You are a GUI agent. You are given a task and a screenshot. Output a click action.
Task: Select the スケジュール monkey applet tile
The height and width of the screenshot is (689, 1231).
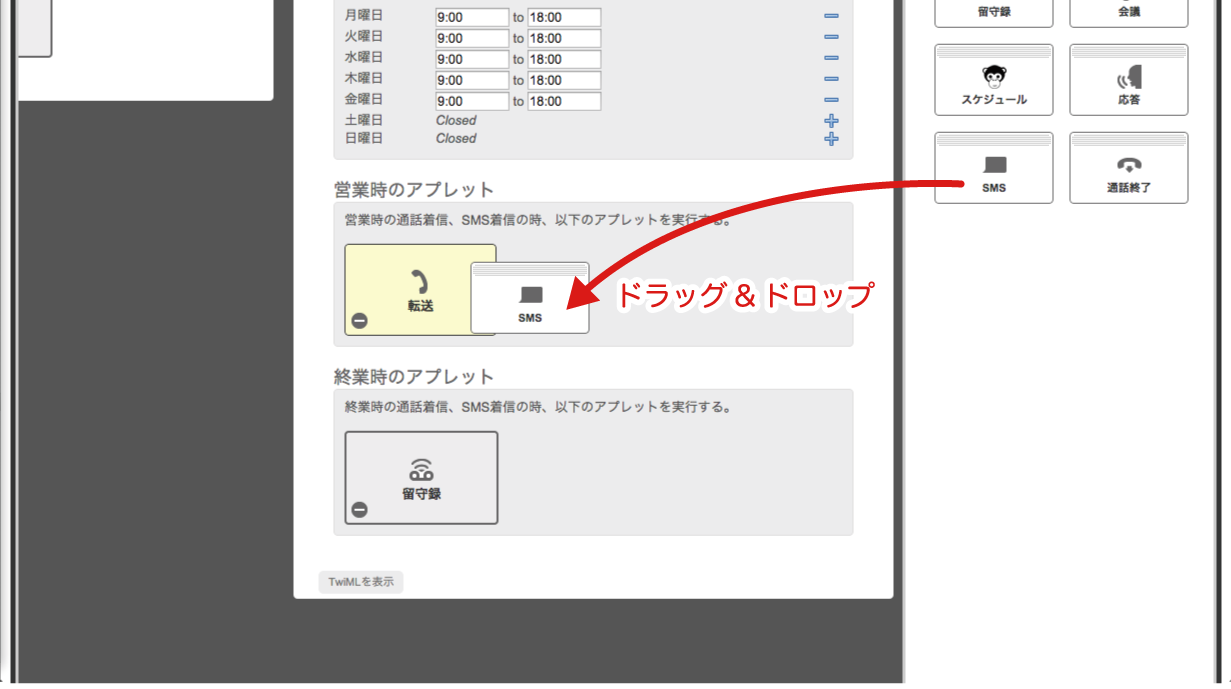pos(994,80)
